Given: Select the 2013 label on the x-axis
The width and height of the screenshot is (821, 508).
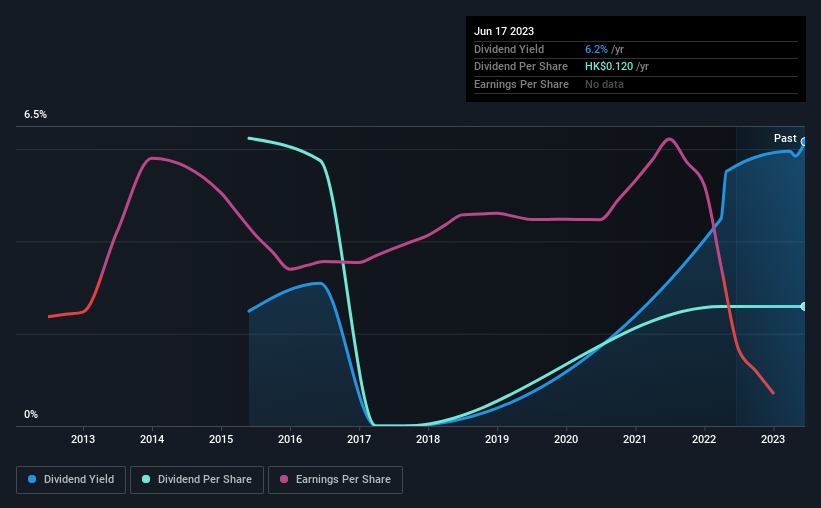Looking at the screenshot, I should point(83,439).
